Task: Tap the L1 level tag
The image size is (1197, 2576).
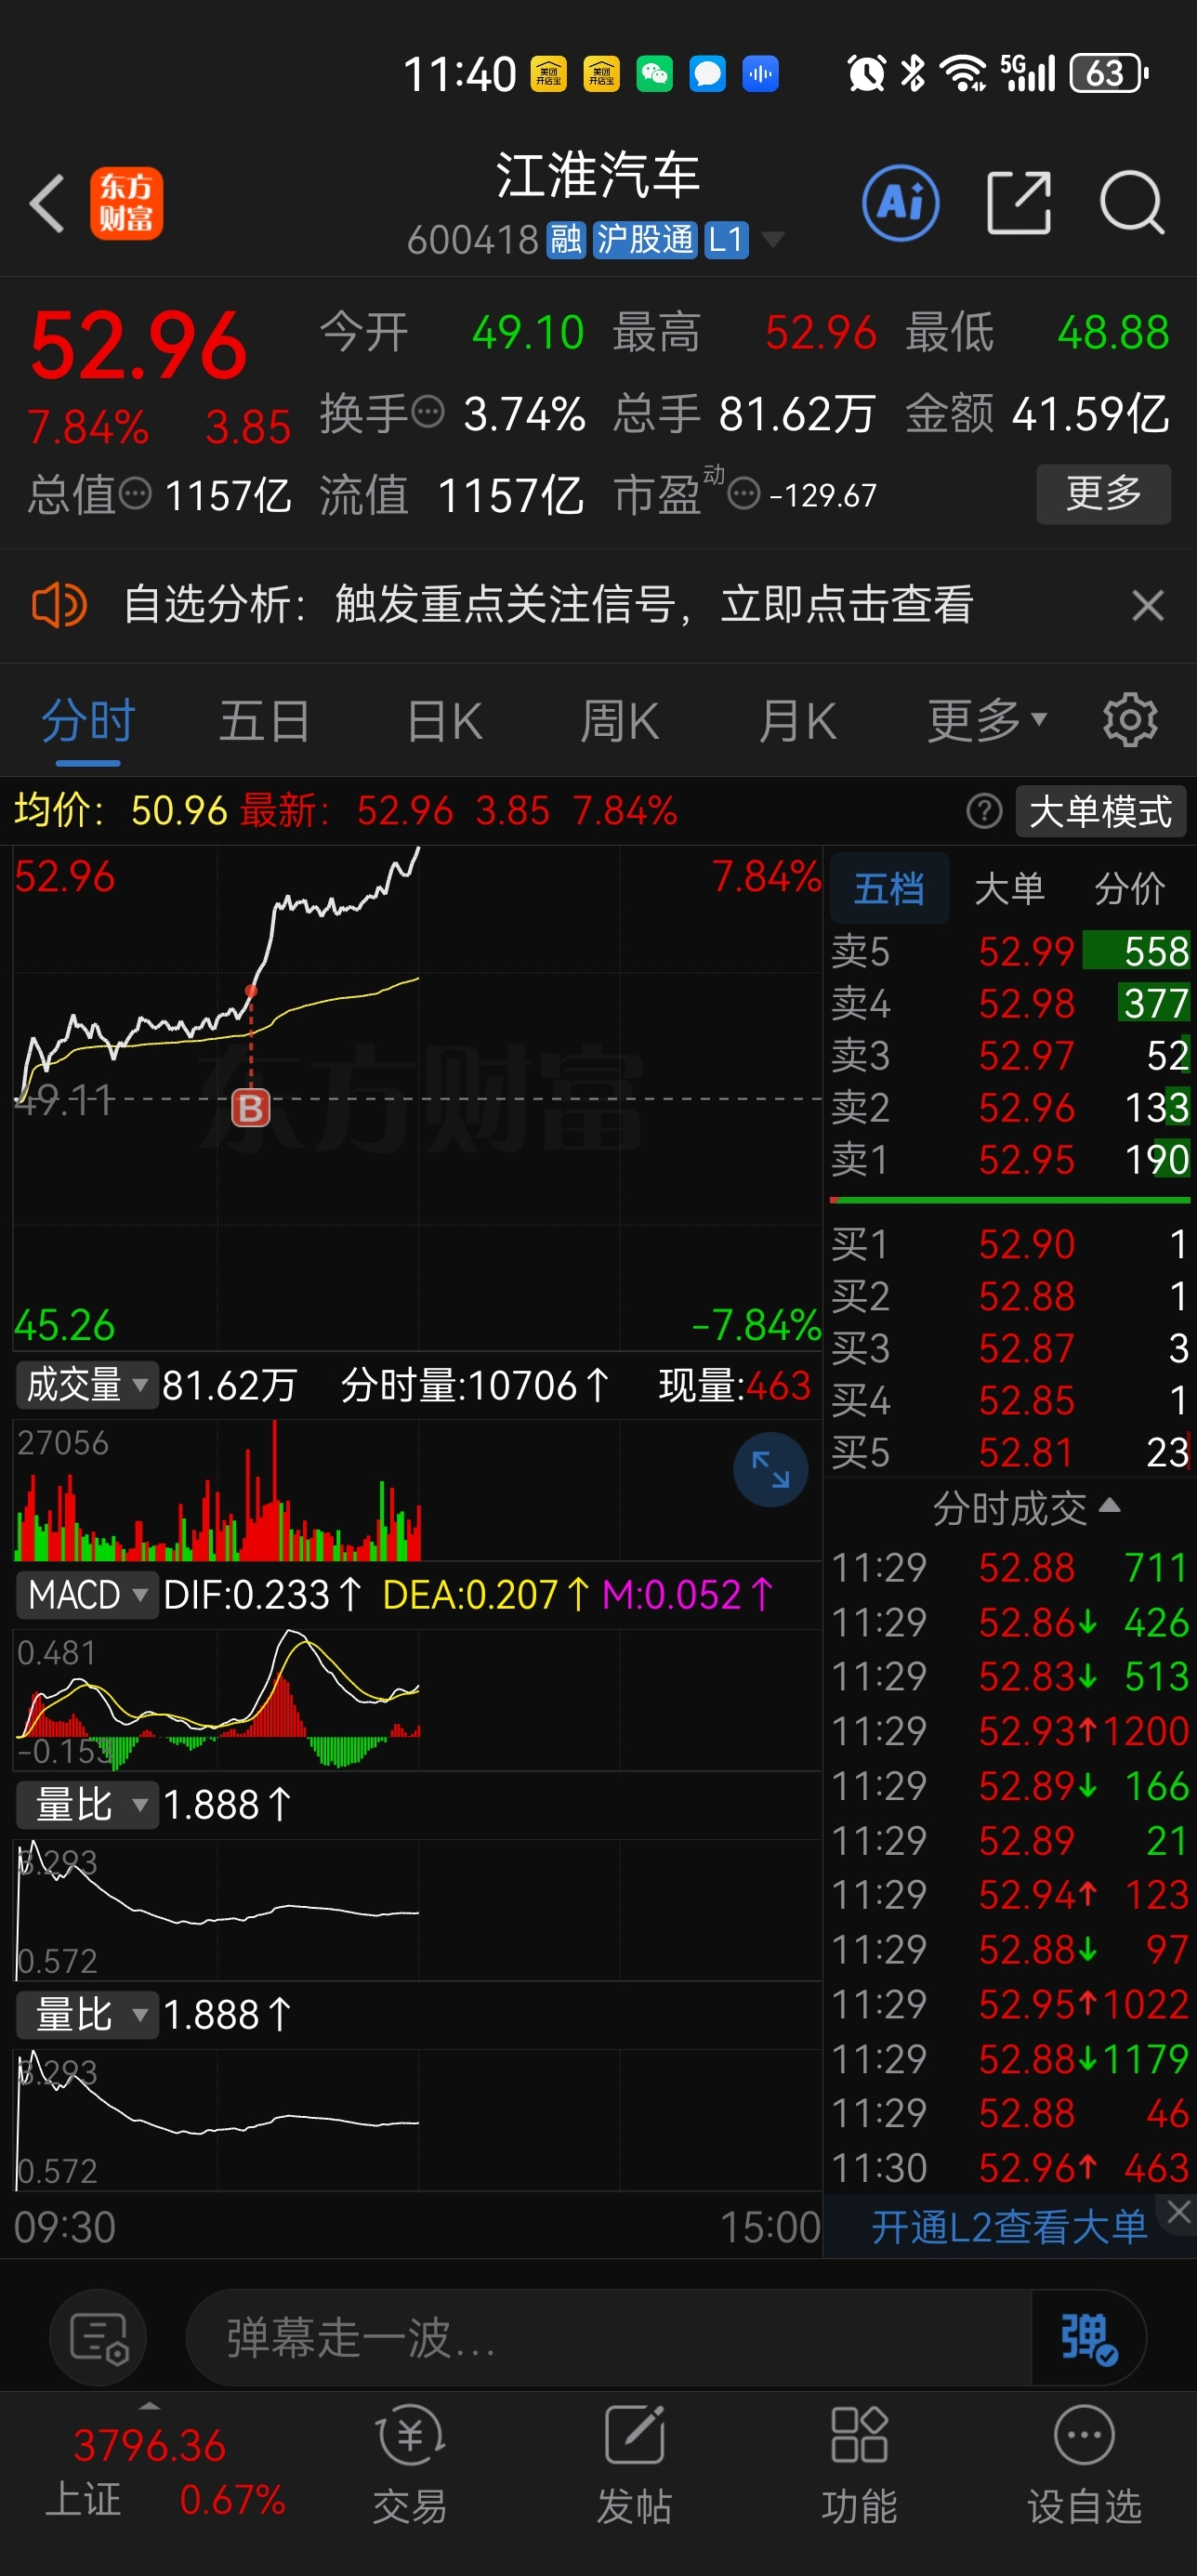Action: point(726,240)
